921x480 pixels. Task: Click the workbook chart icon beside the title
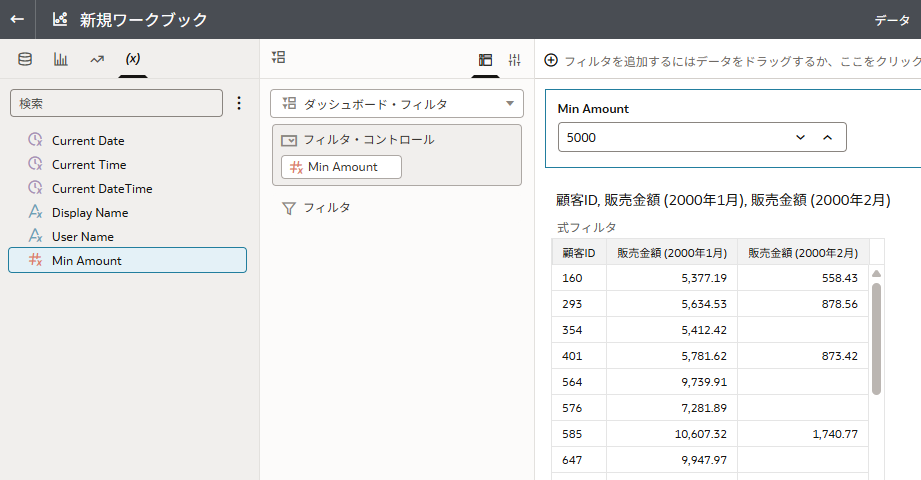click(x=60, y=19)
